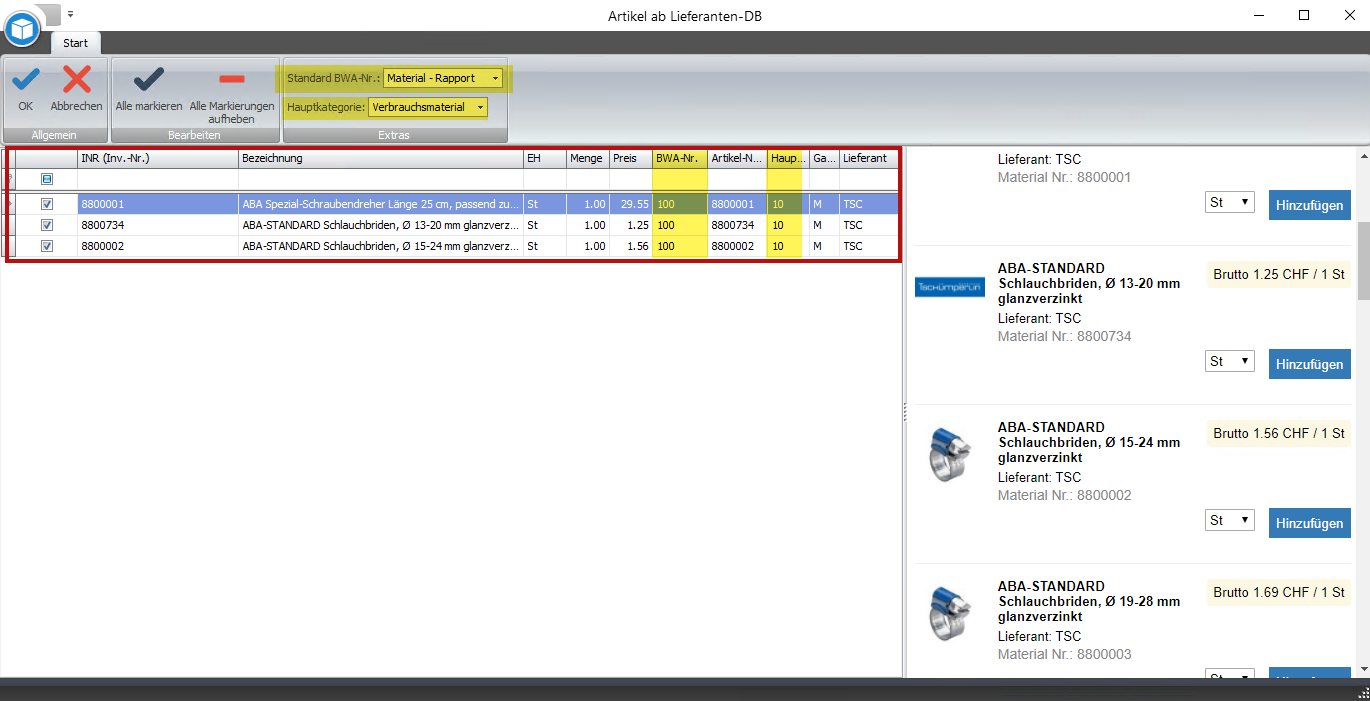Uncheck the checkbox for row 8800001
The image size is (1370, 701).
[x=47, y=204]
